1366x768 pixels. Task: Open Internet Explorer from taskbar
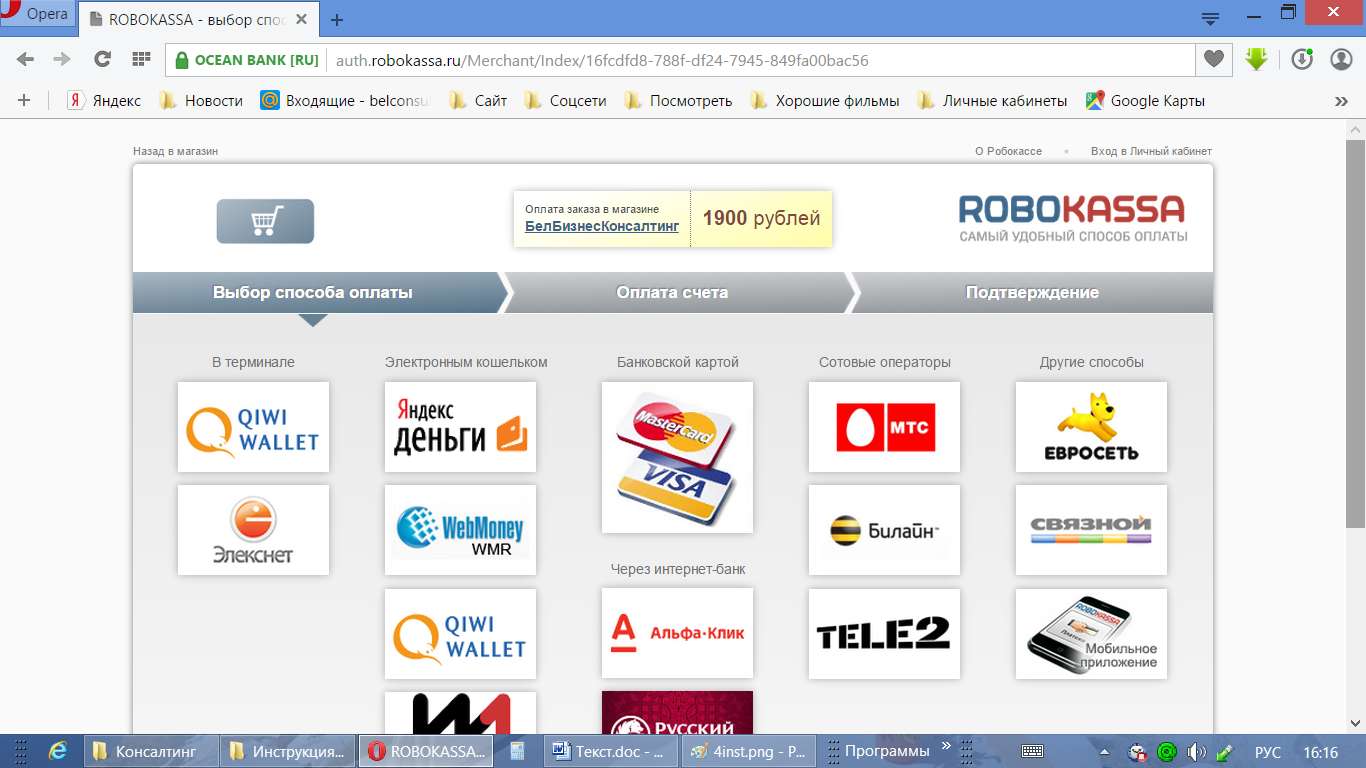57,751
